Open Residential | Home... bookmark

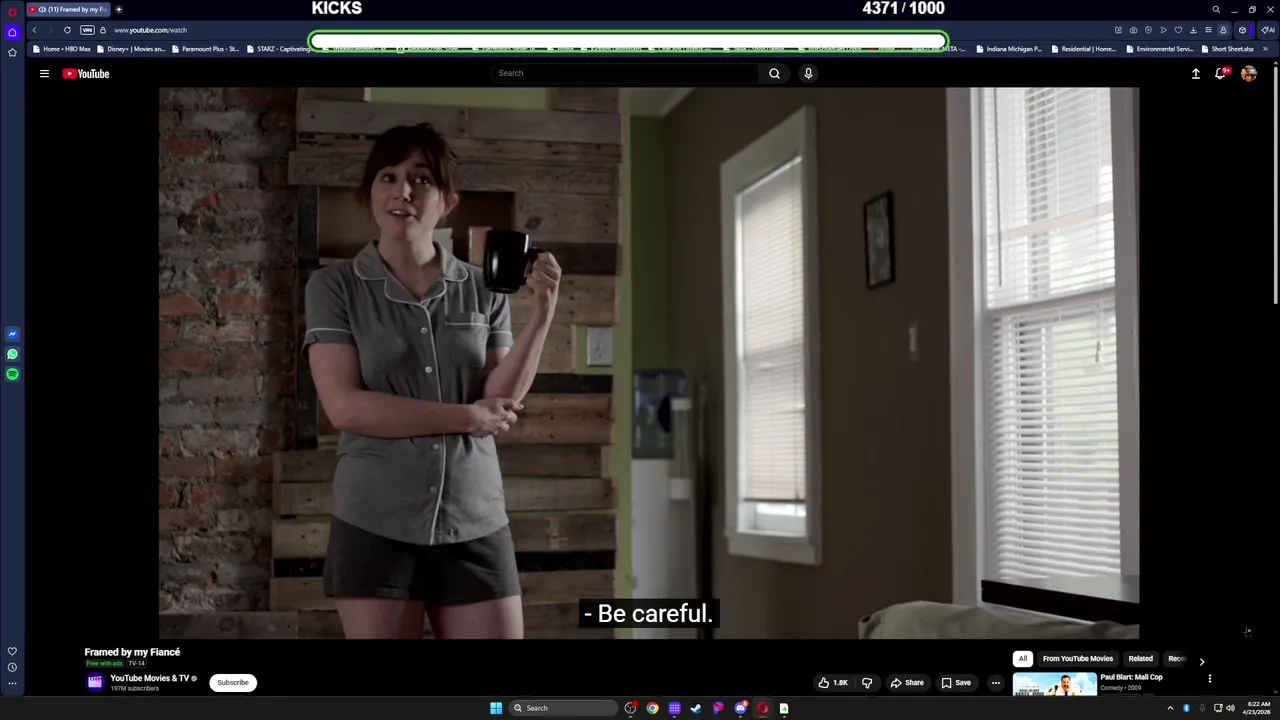[1084, 49]
